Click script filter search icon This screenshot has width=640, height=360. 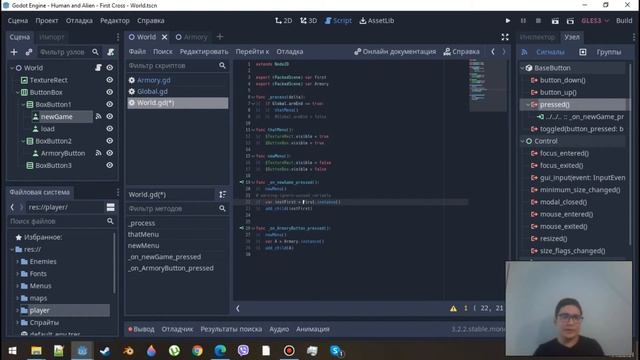222,66
